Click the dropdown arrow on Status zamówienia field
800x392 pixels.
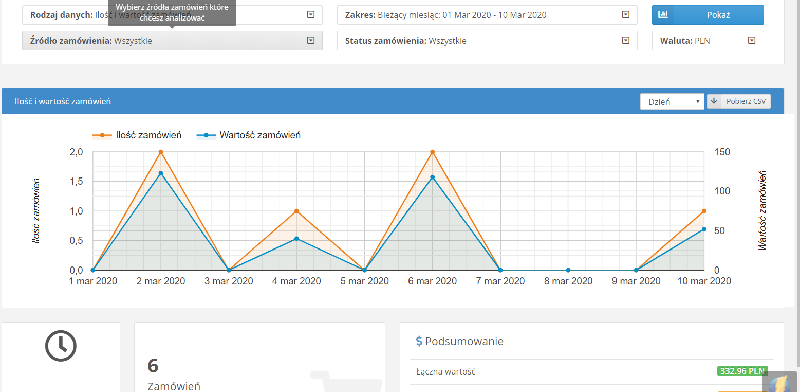(626, 41)
